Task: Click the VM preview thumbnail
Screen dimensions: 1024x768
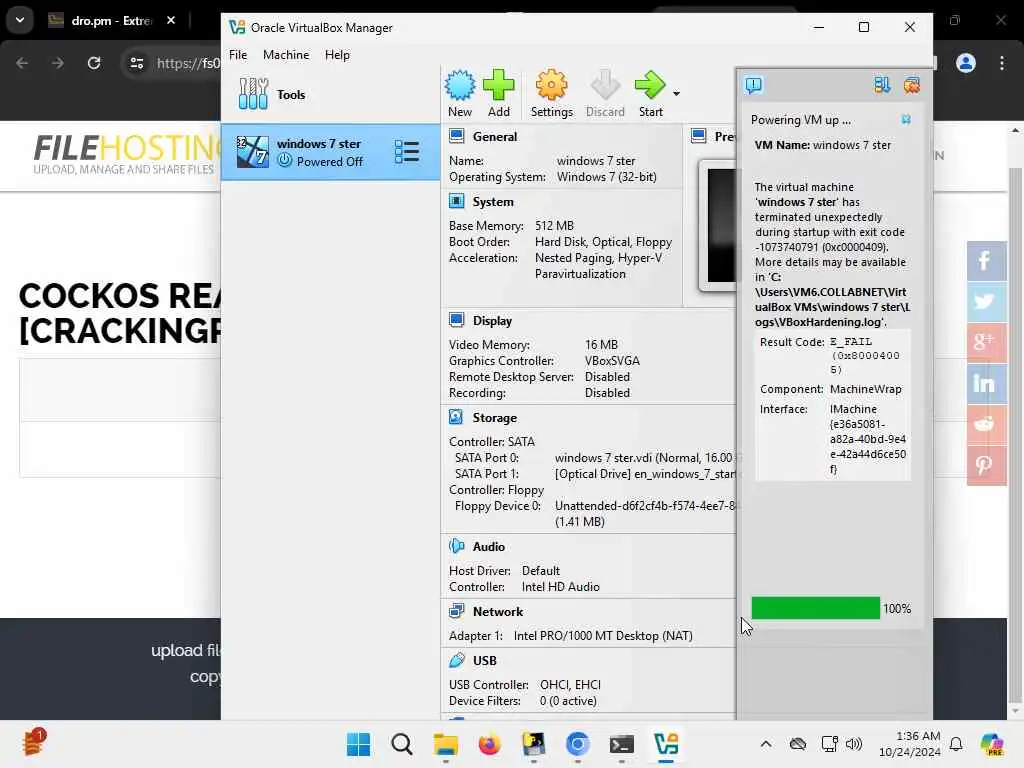Action: [717, 225]
